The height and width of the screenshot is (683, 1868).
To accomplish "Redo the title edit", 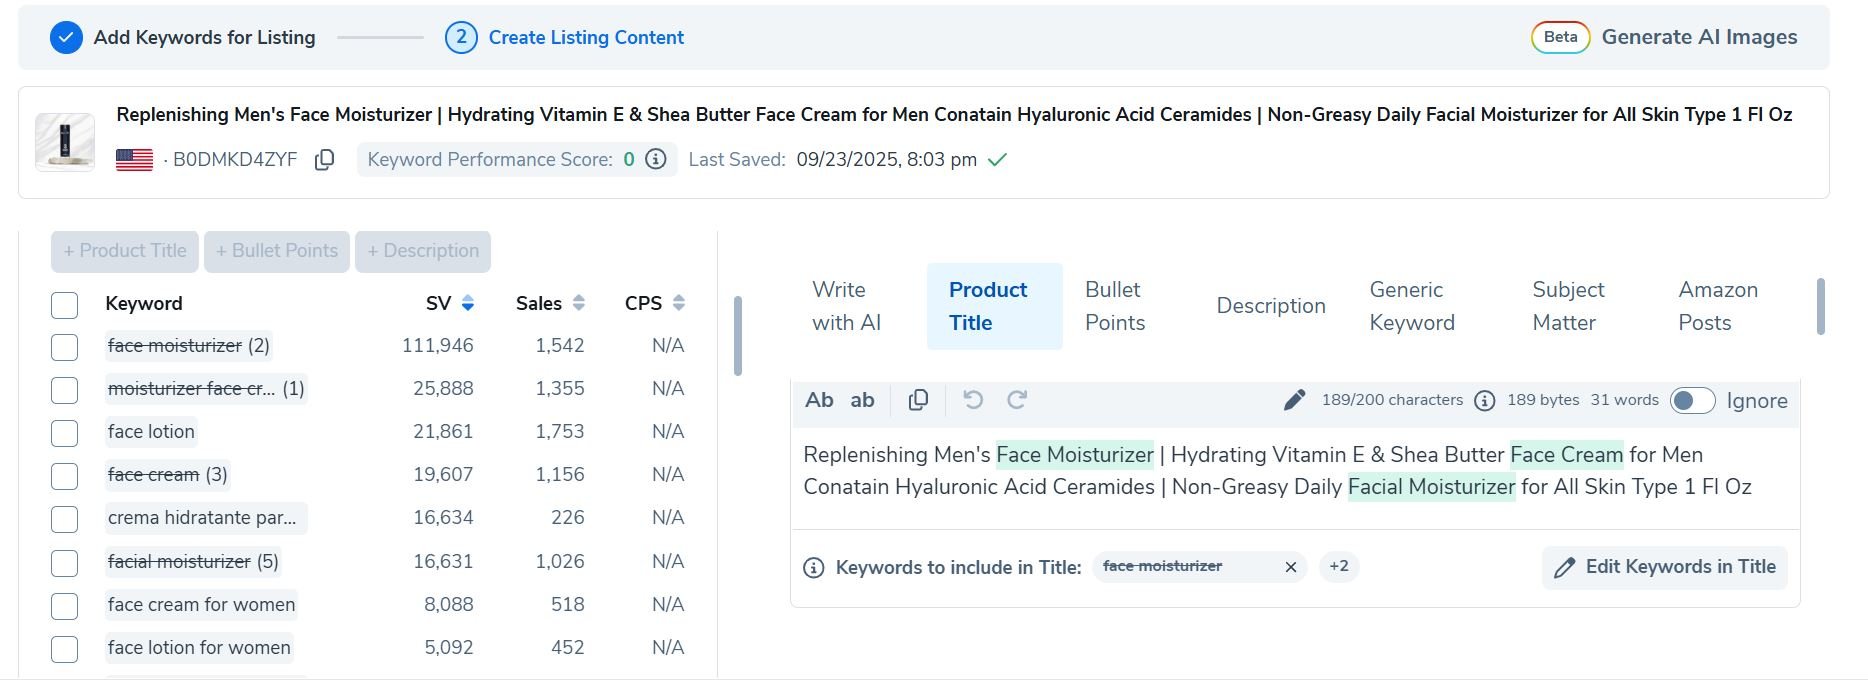I will pos(1017,400).
